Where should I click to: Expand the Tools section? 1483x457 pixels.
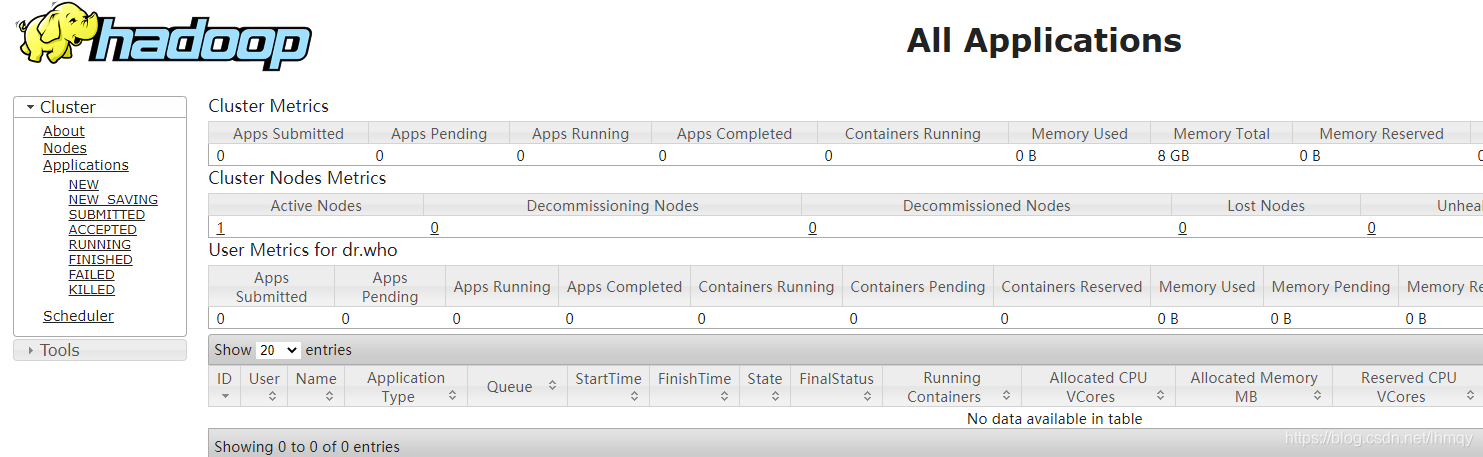[100, 350]
